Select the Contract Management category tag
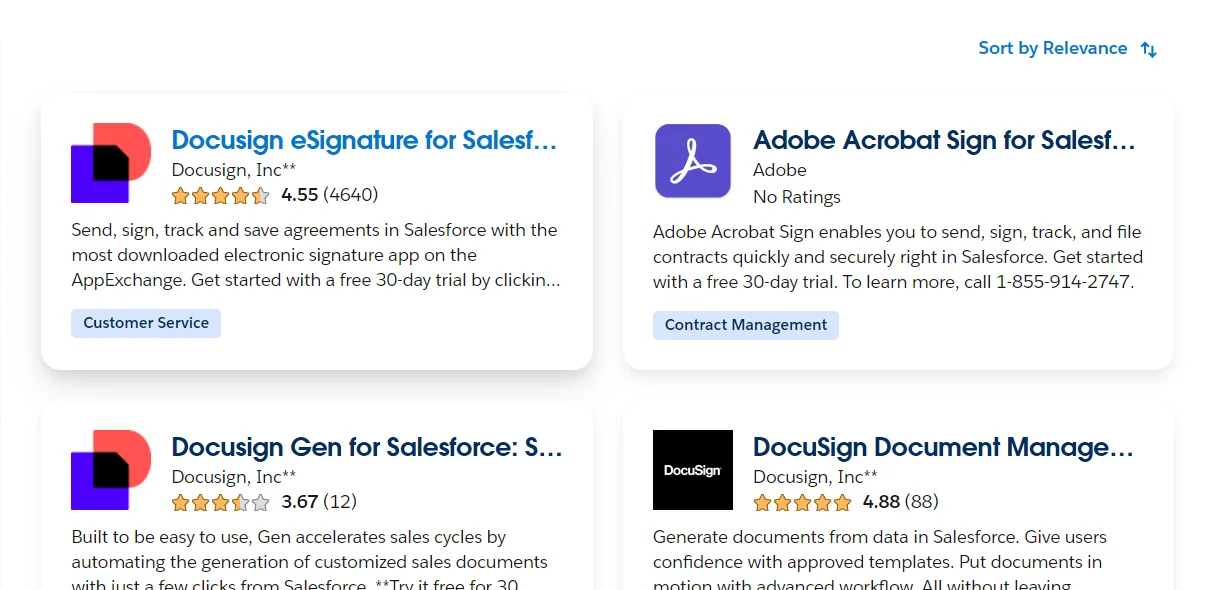 [x=745, y=325]
